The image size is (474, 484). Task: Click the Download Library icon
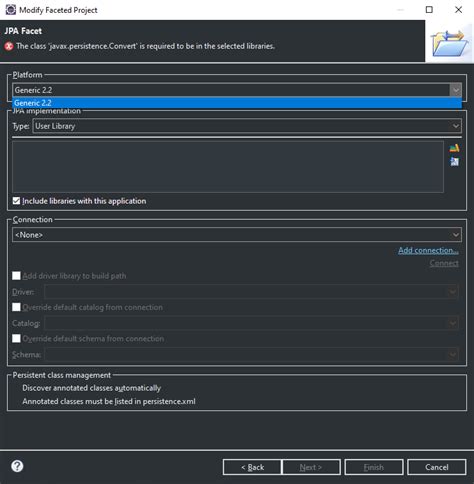point(454,162)
